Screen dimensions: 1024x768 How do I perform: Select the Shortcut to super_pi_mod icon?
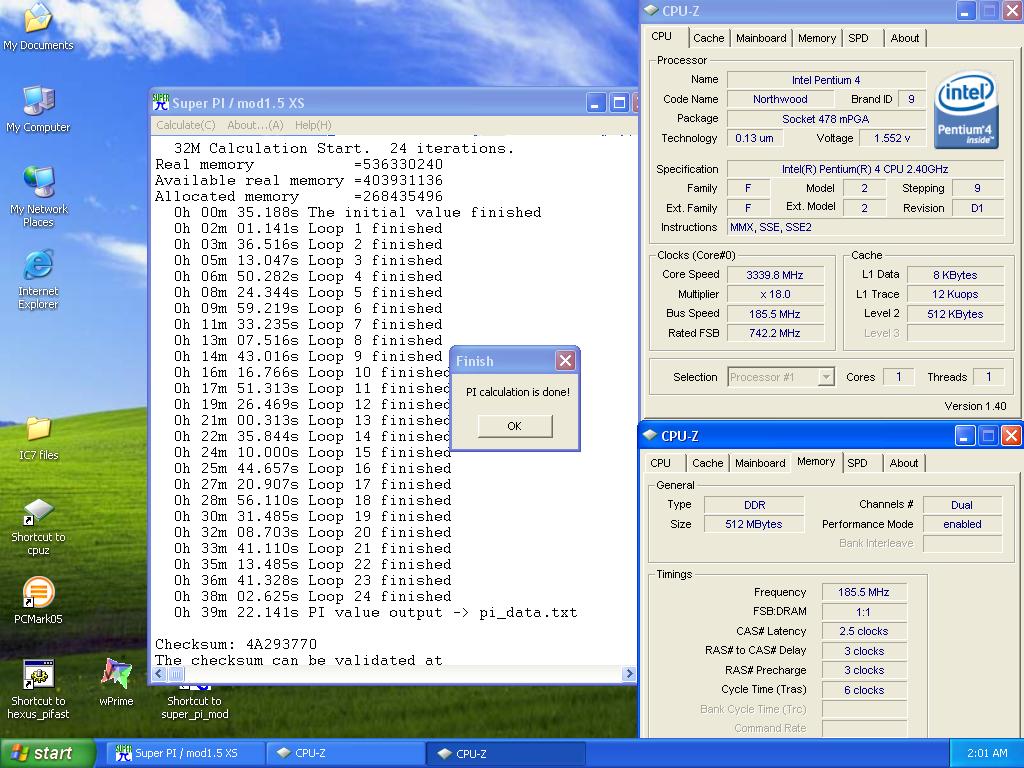click(195, 702)
